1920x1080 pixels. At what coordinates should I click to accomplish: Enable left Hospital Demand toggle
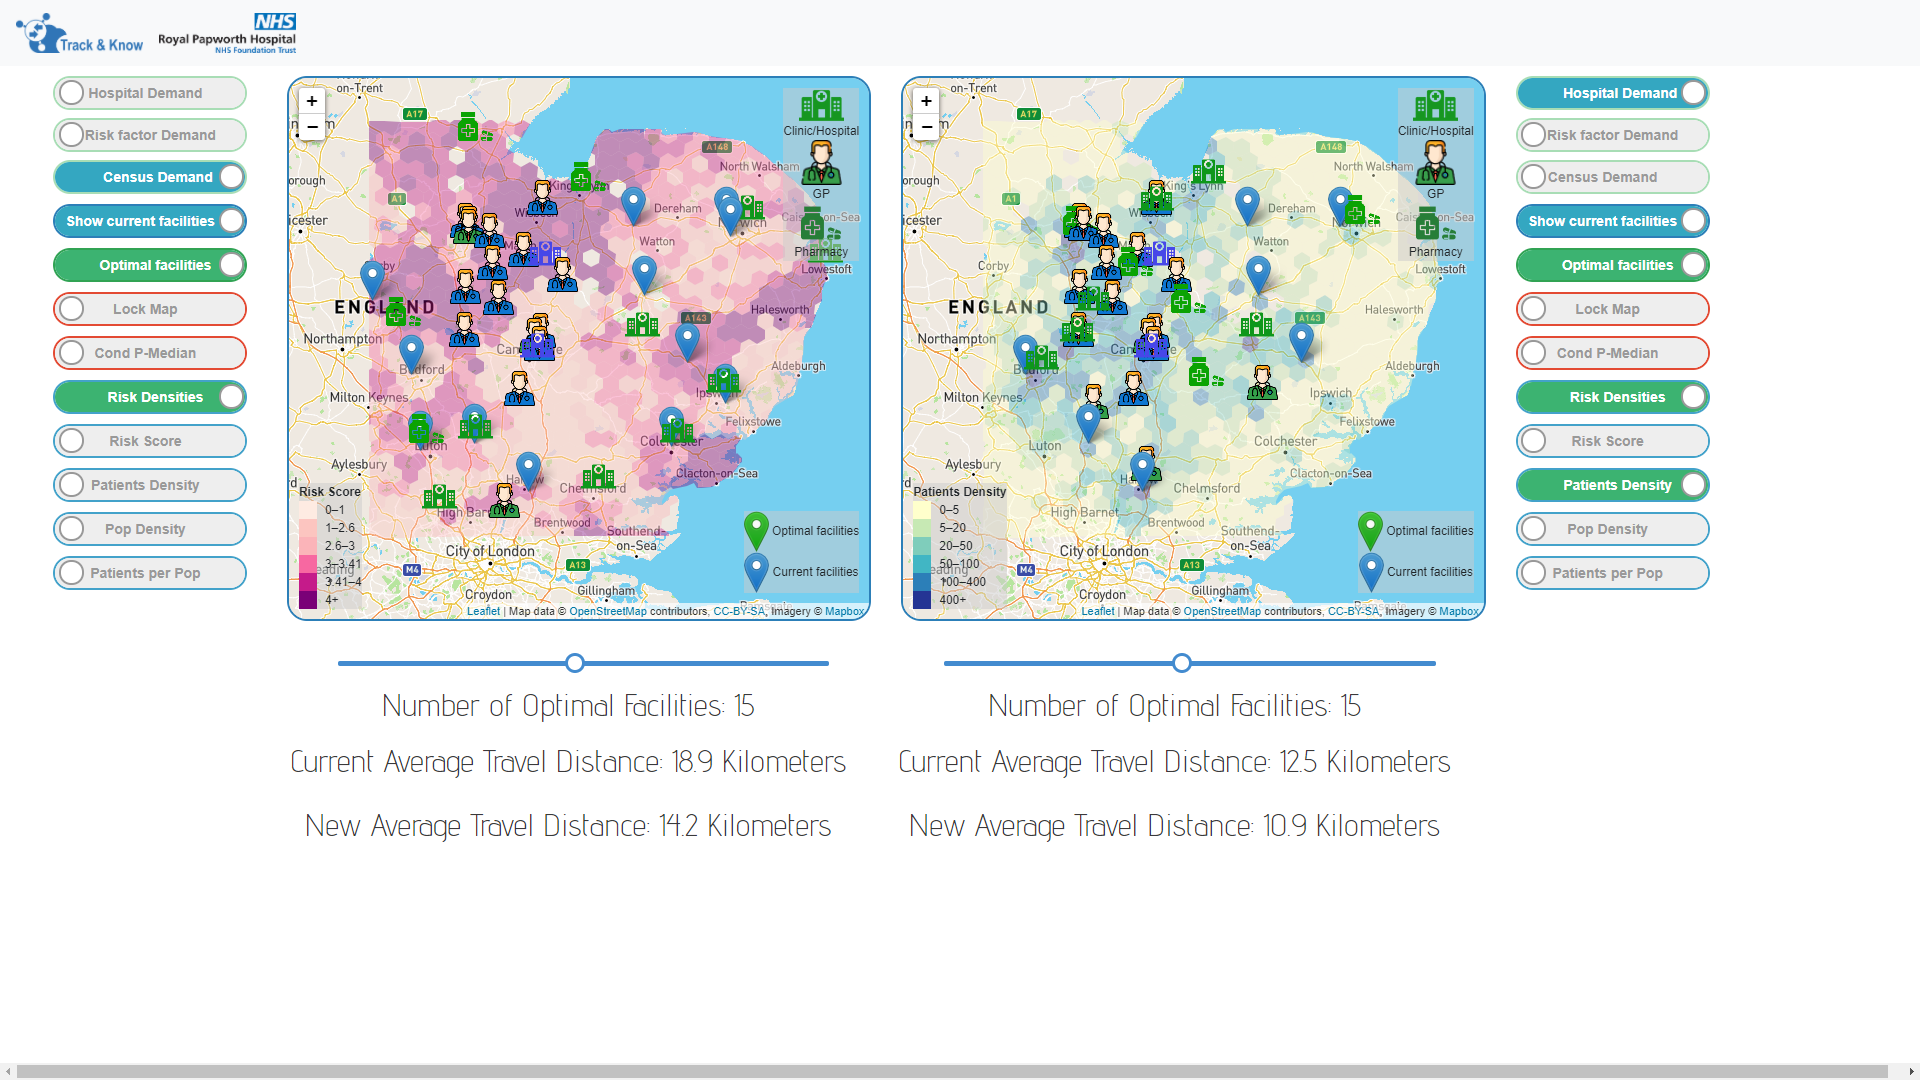tap(150, 93)
